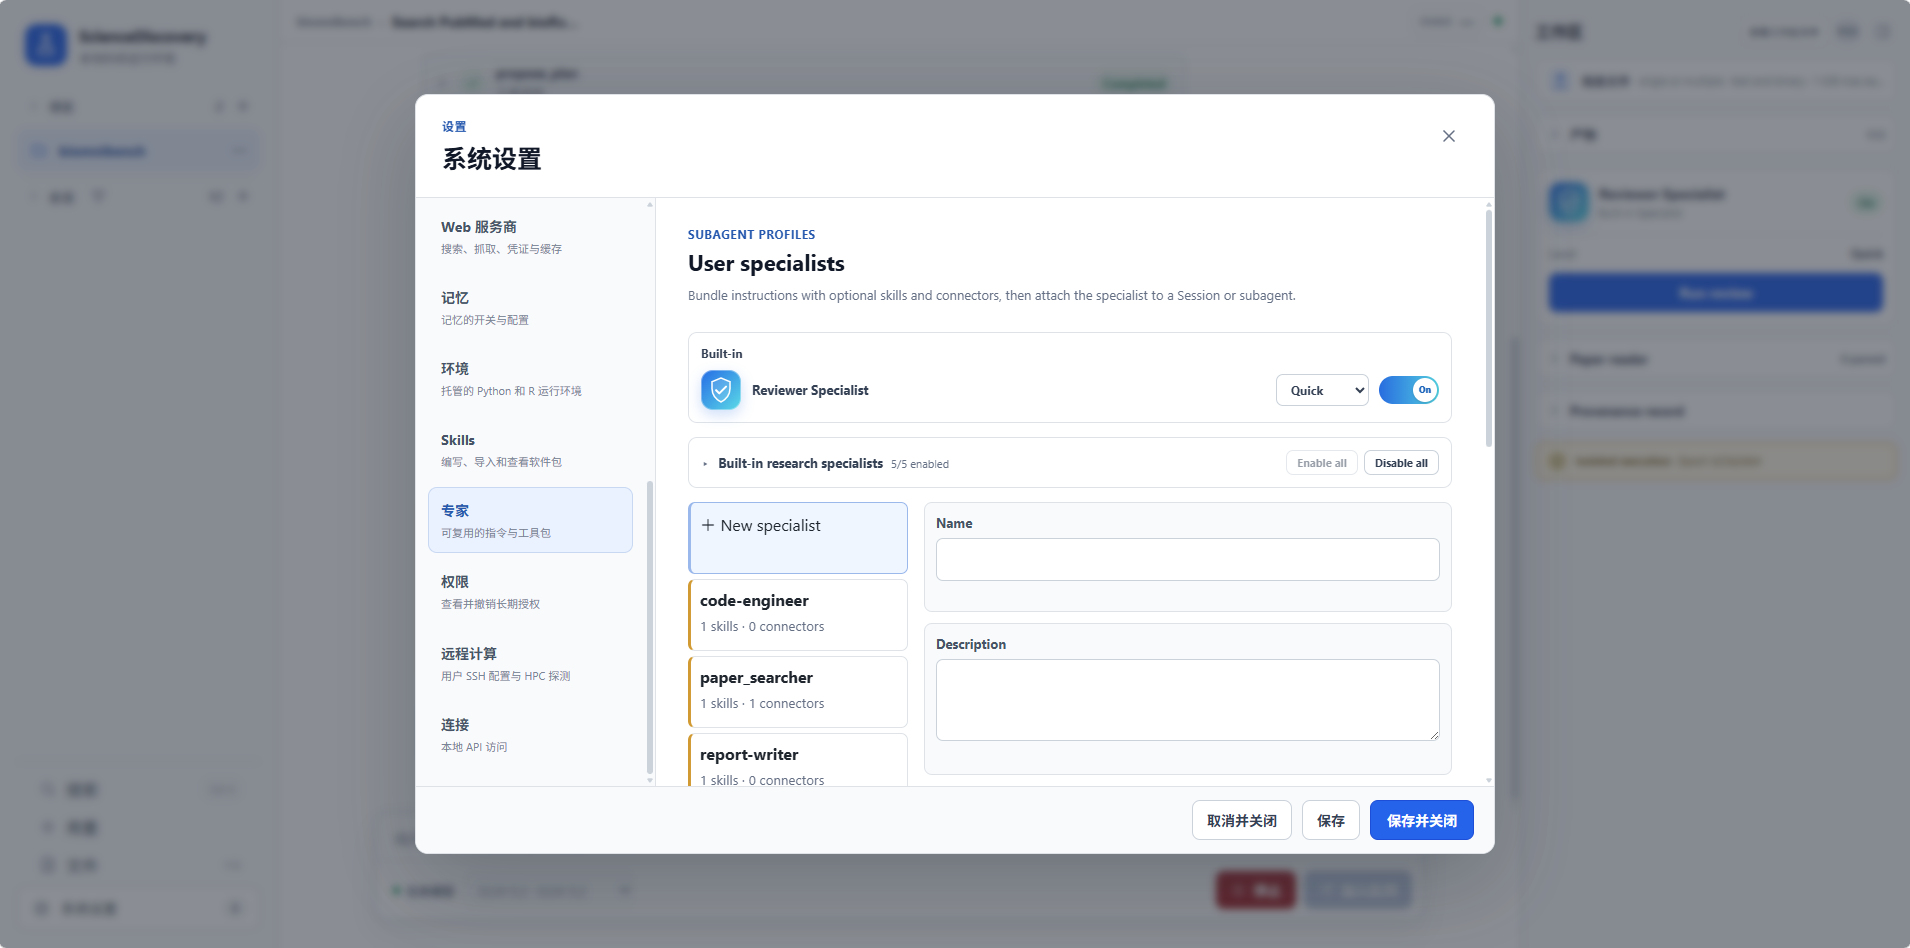Screen dimensions: 1910x948
Task: Click the 保存 button
Action: [1330, 820]
